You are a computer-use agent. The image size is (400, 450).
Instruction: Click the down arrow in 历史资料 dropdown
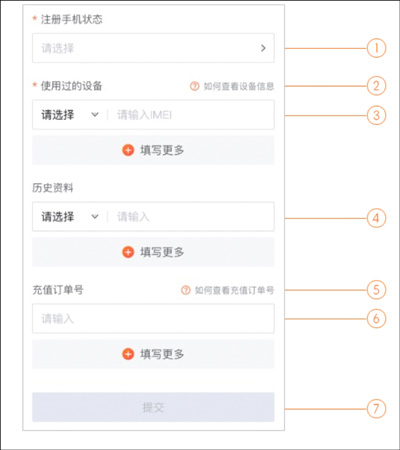tap(95, 217)
